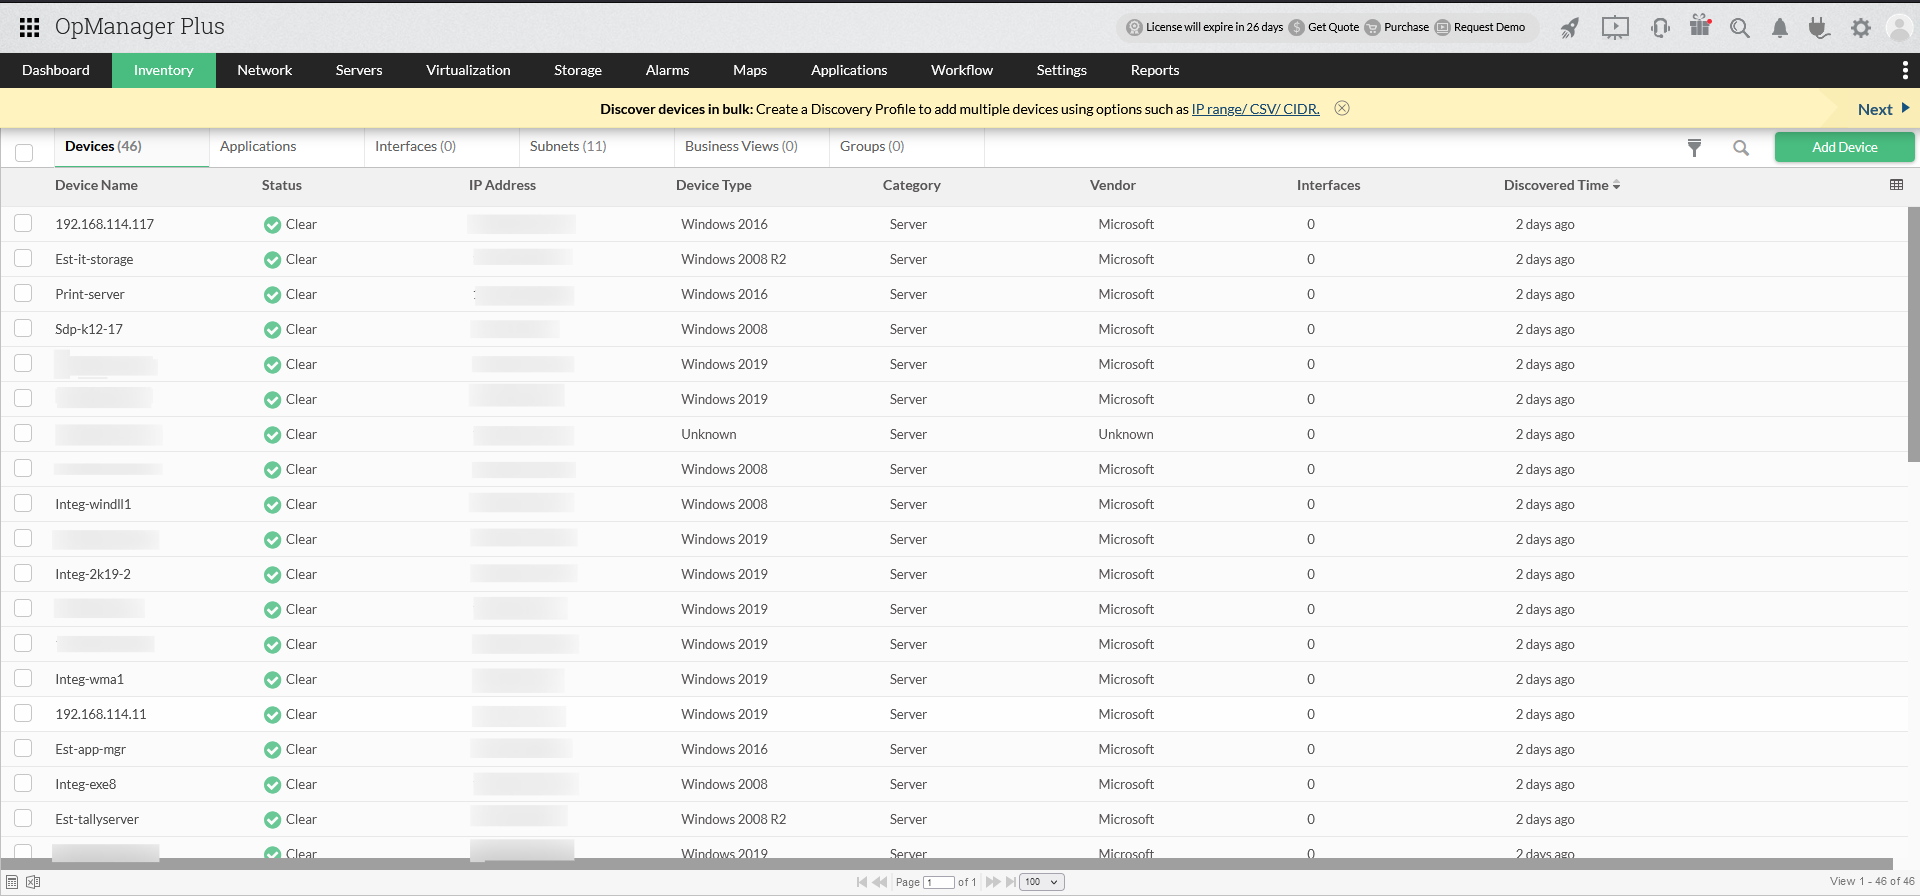Check the Est-tallyserver row checkbox
The image size is (1920, 896).
[23, 818]
